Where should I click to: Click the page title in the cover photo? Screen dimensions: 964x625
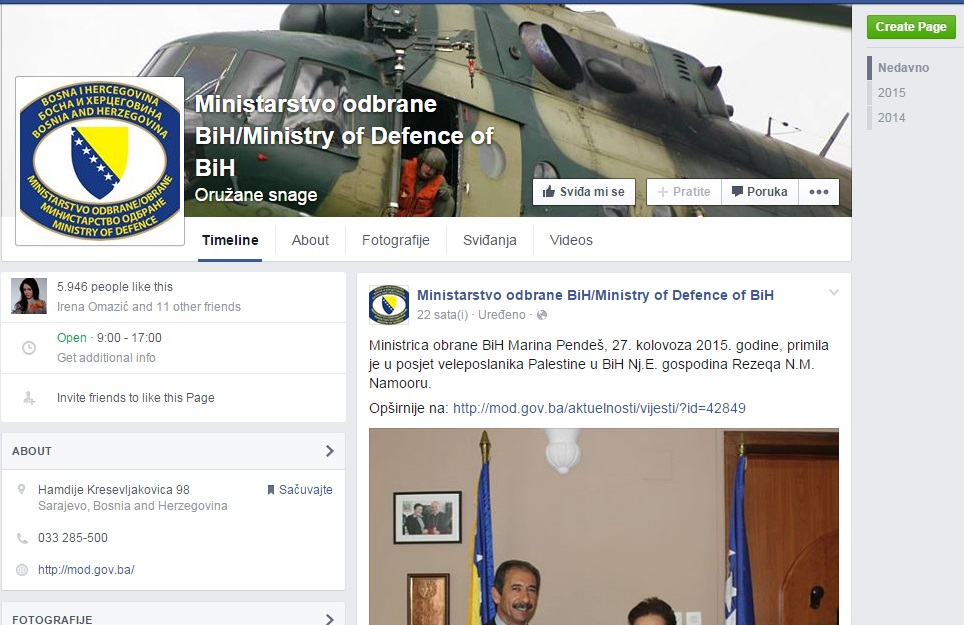(x=344, y=136)
